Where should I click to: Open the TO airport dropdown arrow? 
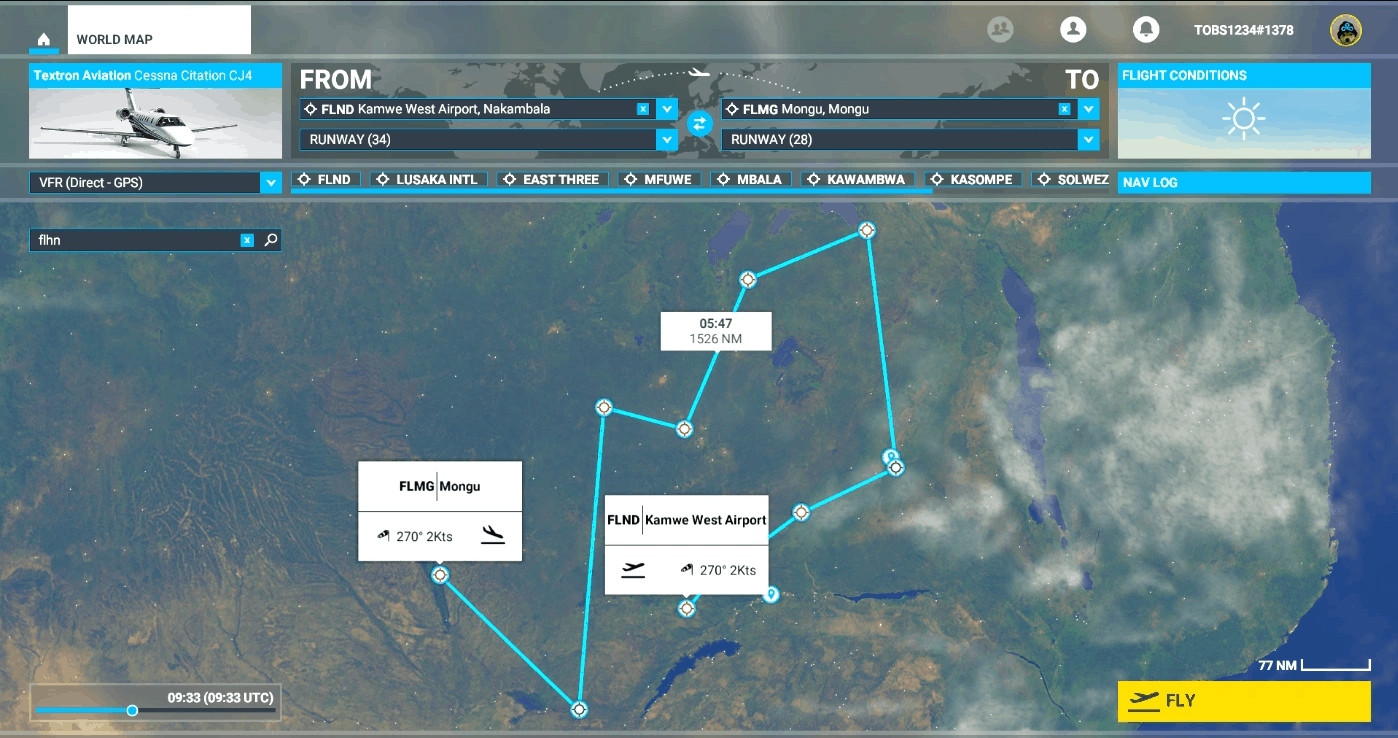tap(1090, 108)
